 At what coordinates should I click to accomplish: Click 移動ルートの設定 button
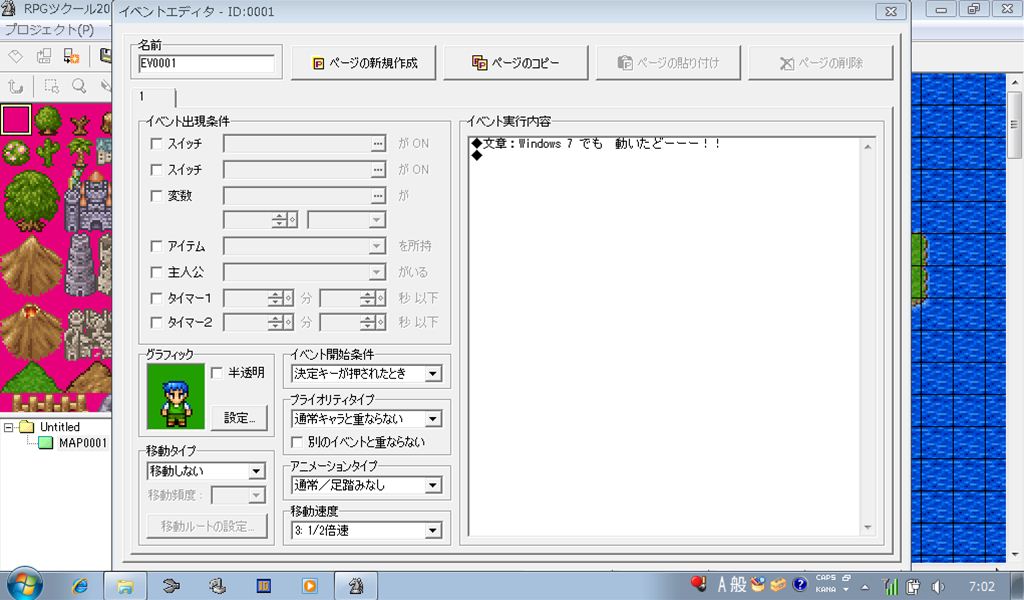click(x=206, y=526)
